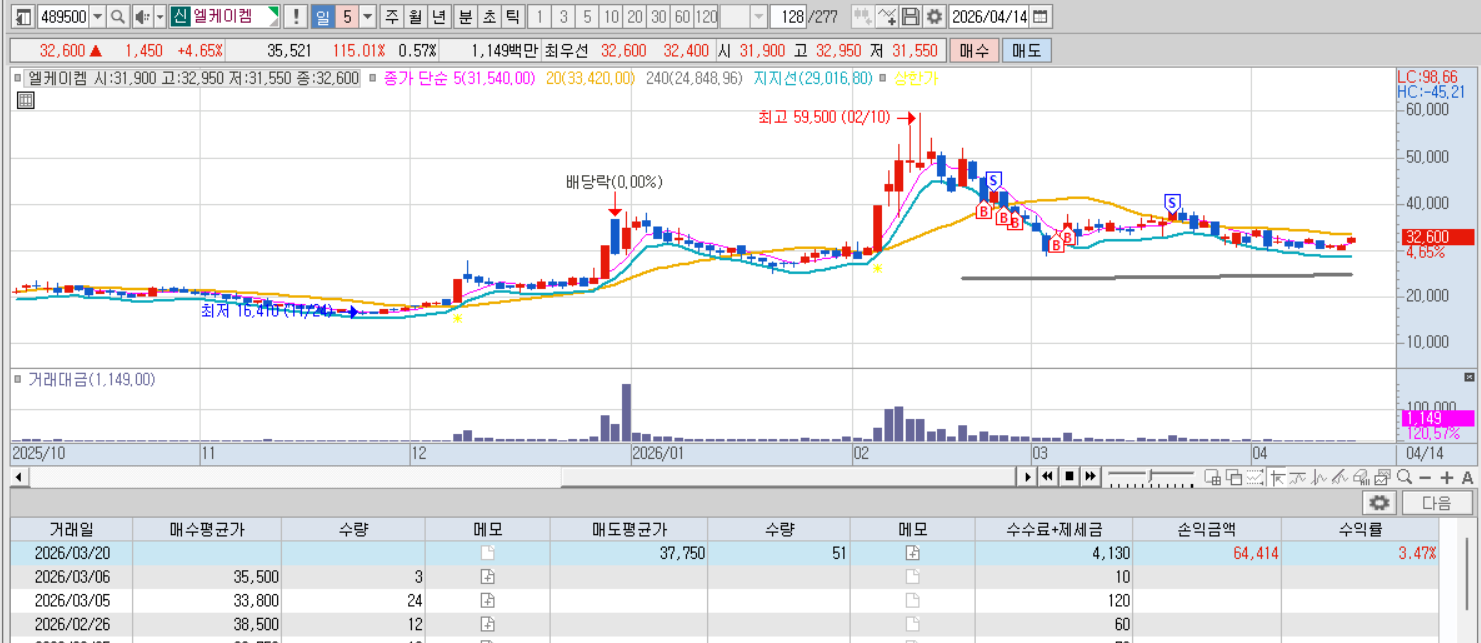Image resolution: width=1481 pixels, height=643 pixels.
Task: Click the 수수료+제세금 column header
Action: [1055, 529]
